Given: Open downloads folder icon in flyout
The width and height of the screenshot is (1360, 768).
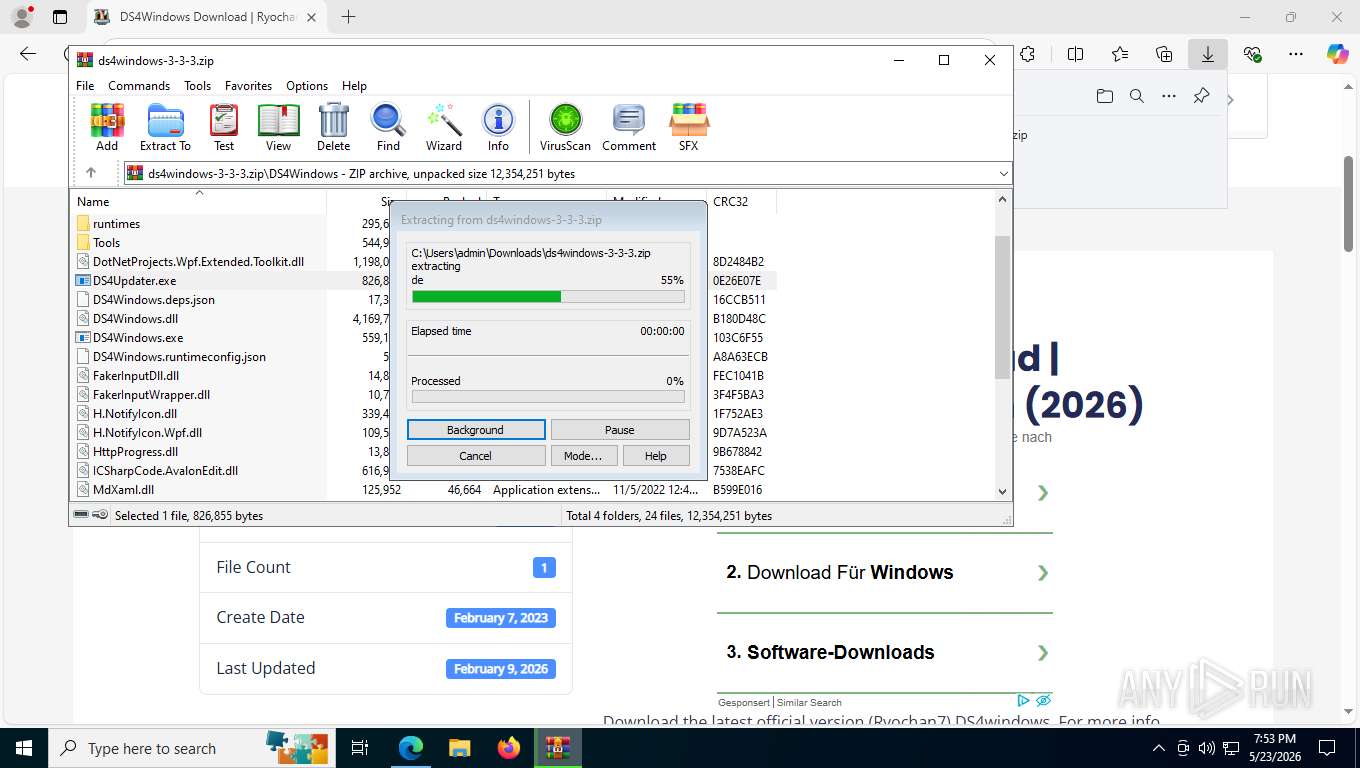Looking at the screenshot, I should click(x=1104, y=96).
